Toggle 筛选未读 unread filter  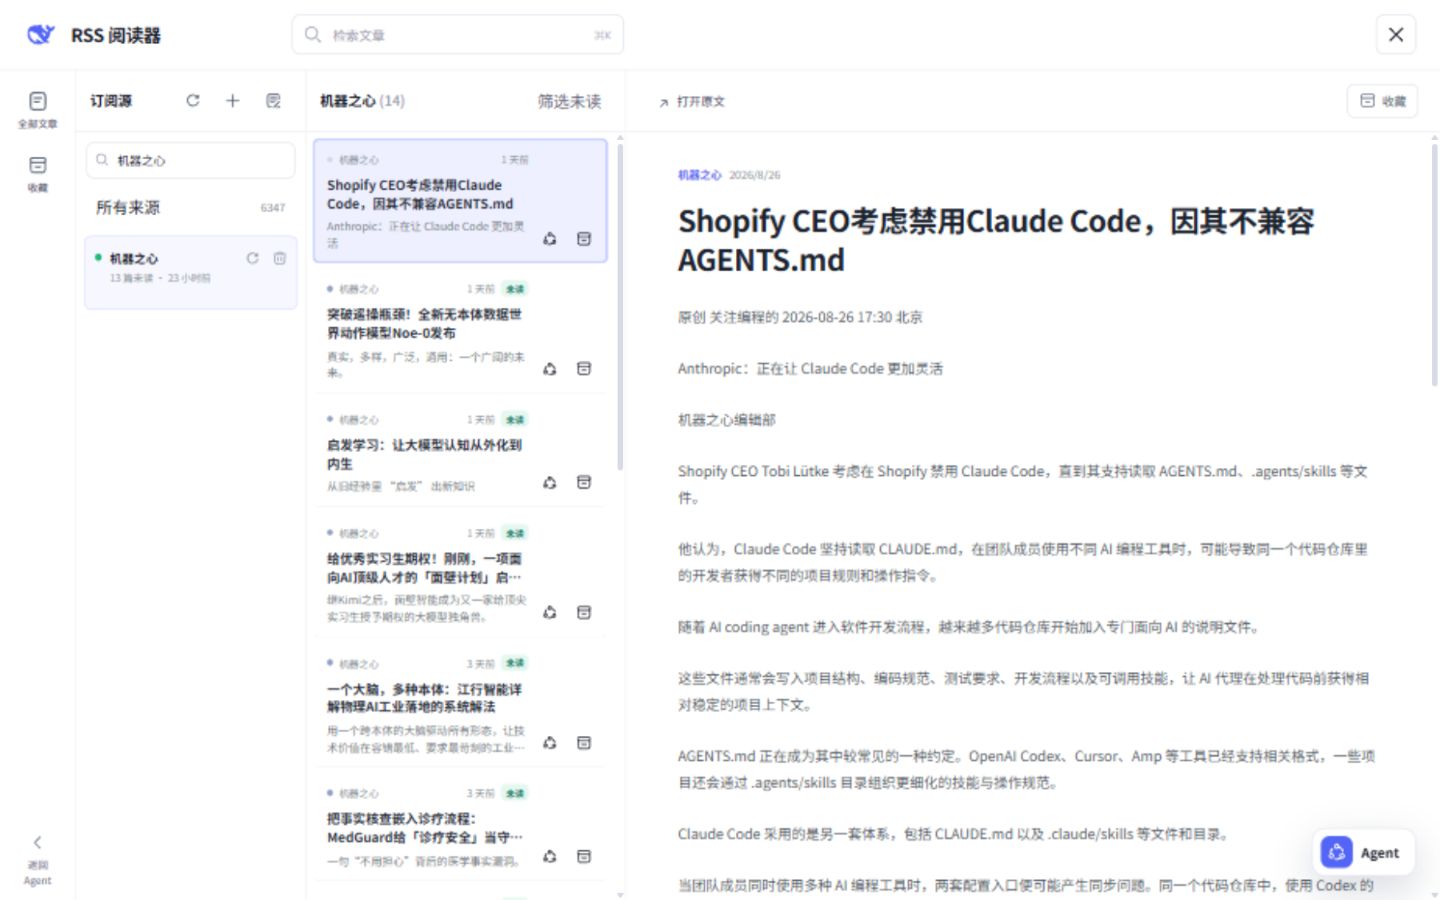point(569,101)
